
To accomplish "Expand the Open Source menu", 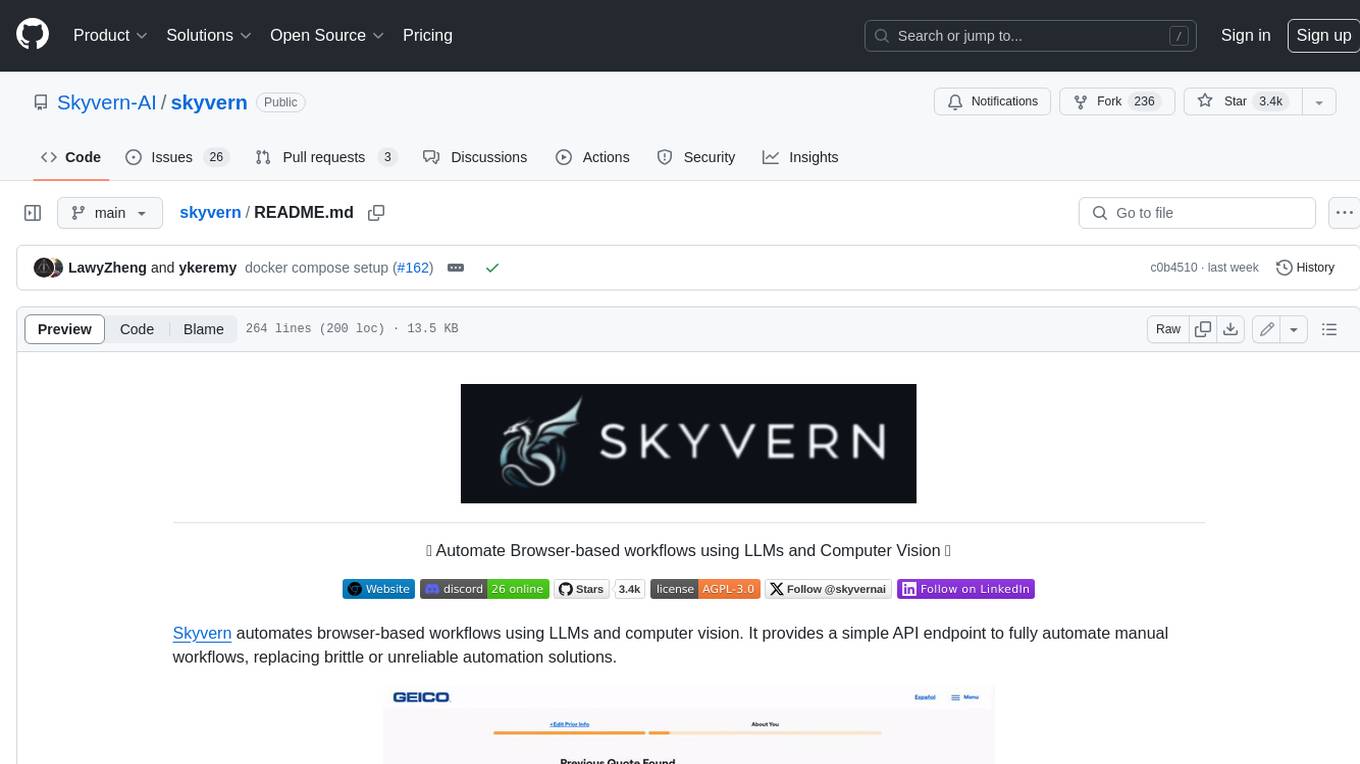I will [327, 35].
